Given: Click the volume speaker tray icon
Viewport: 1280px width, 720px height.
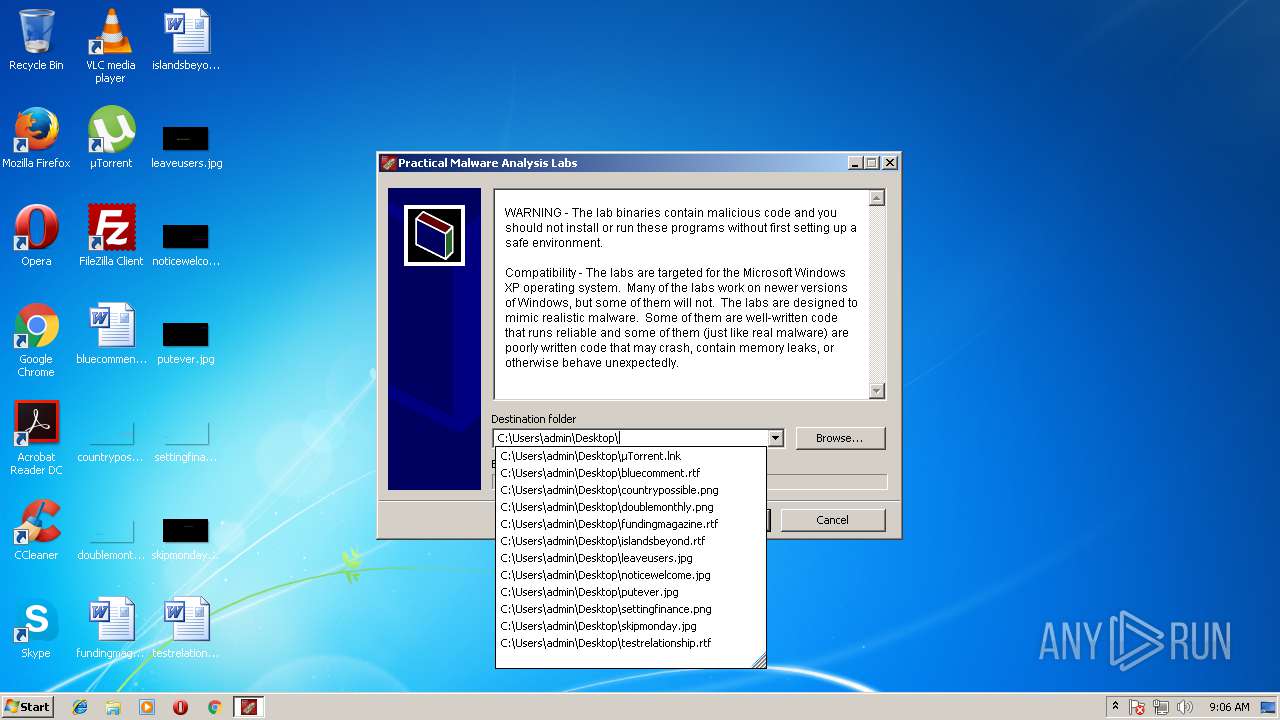Looking at the screenshot, I should pyautogui.click(x=1185, y=707).
